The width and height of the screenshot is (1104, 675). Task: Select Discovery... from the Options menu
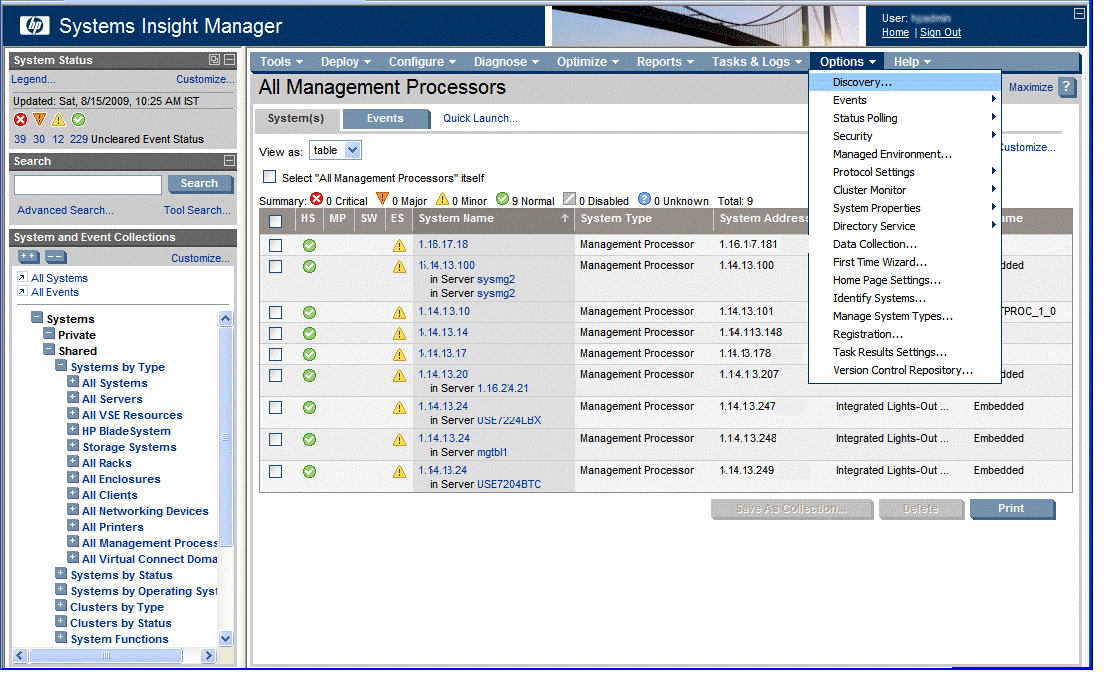[905, 82]
